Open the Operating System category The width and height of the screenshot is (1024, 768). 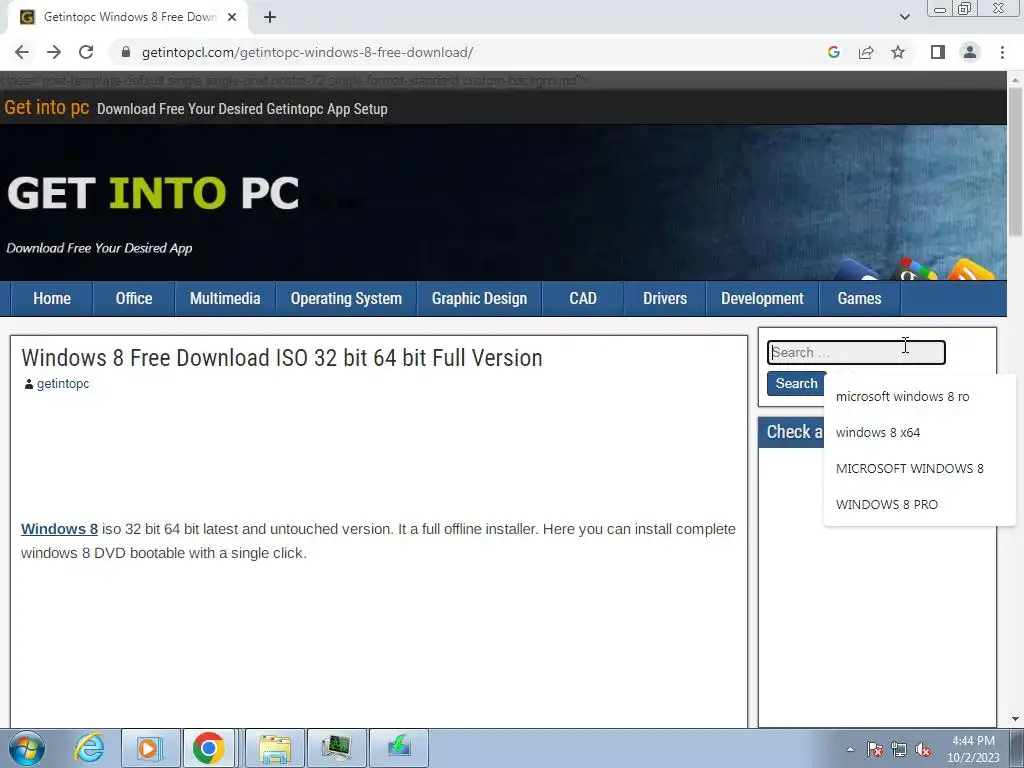pos(346,298)
